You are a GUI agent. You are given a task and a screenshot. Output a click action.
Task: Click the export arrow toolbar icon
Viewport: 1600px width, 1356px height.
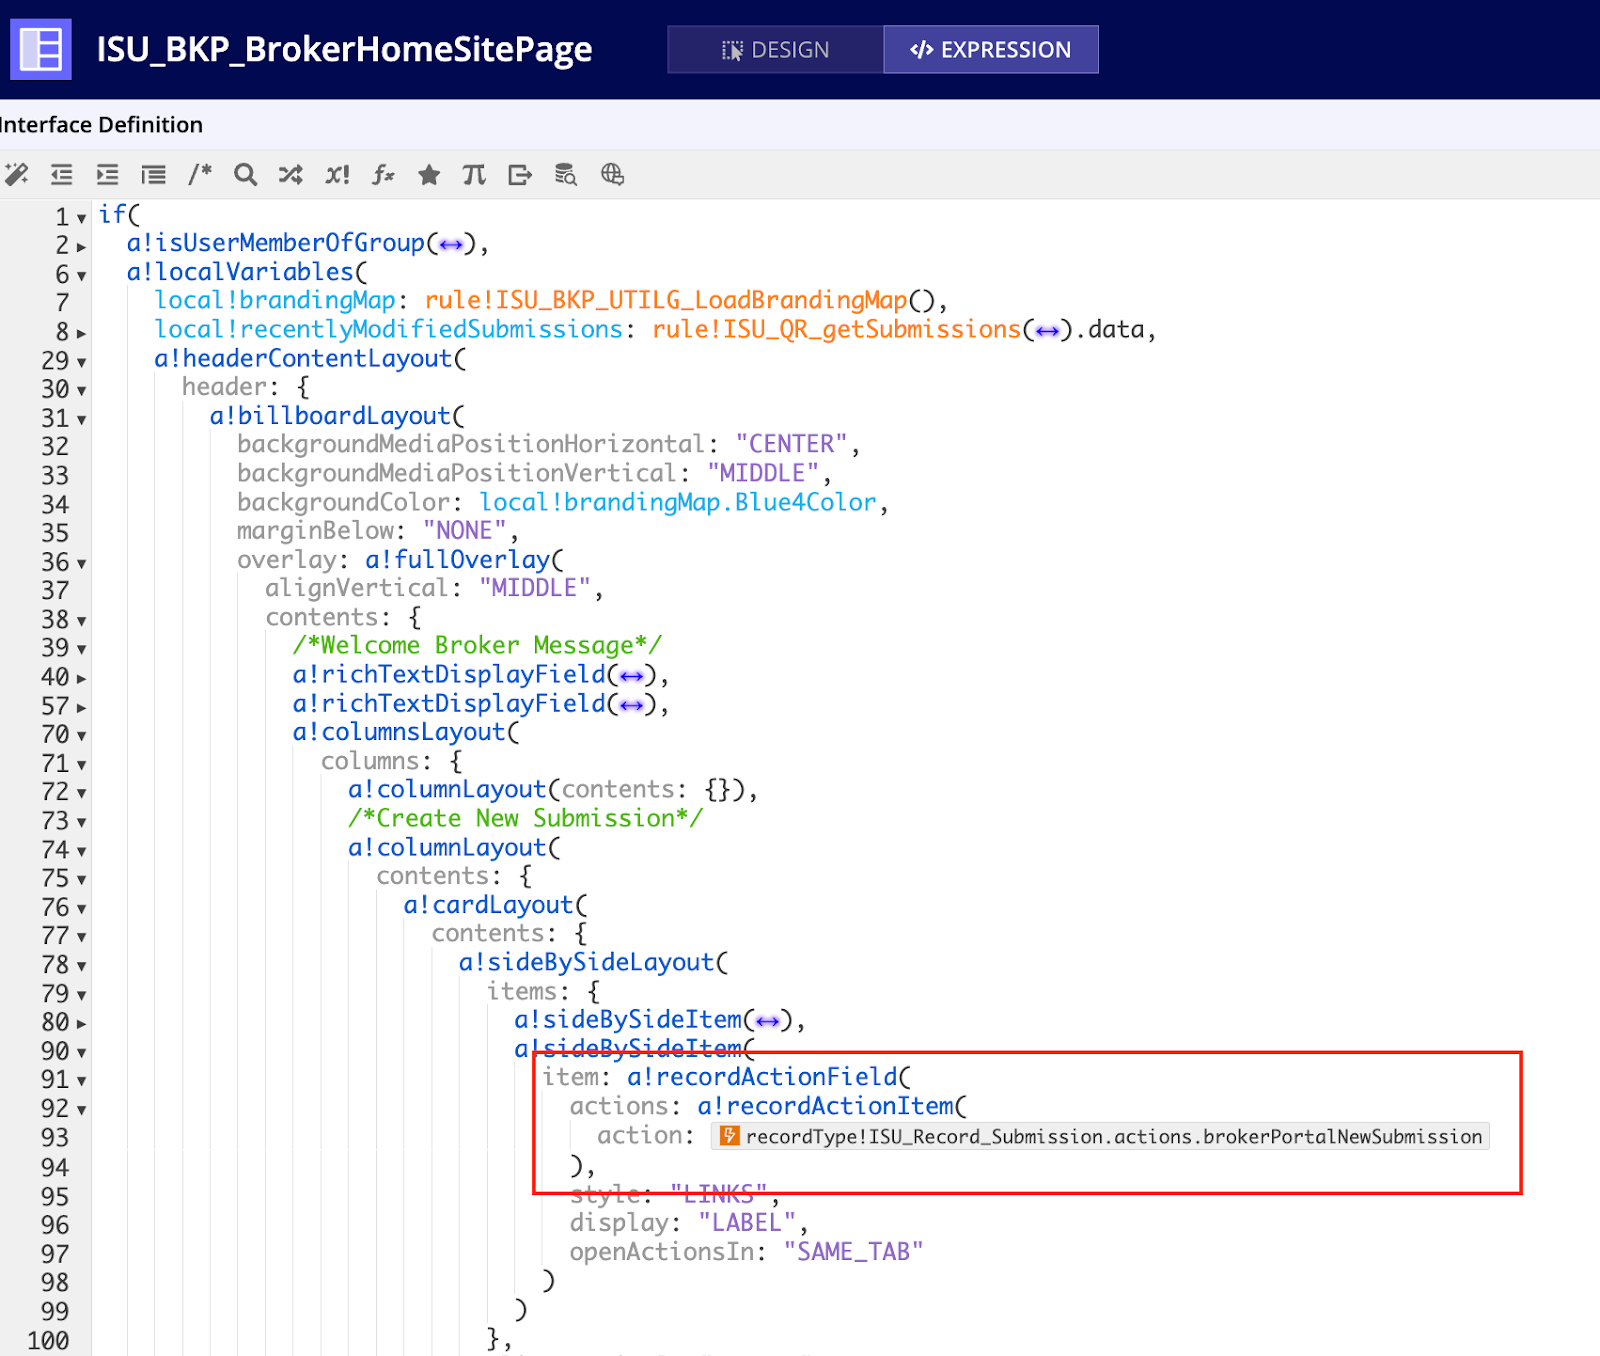tap(520, 175)
